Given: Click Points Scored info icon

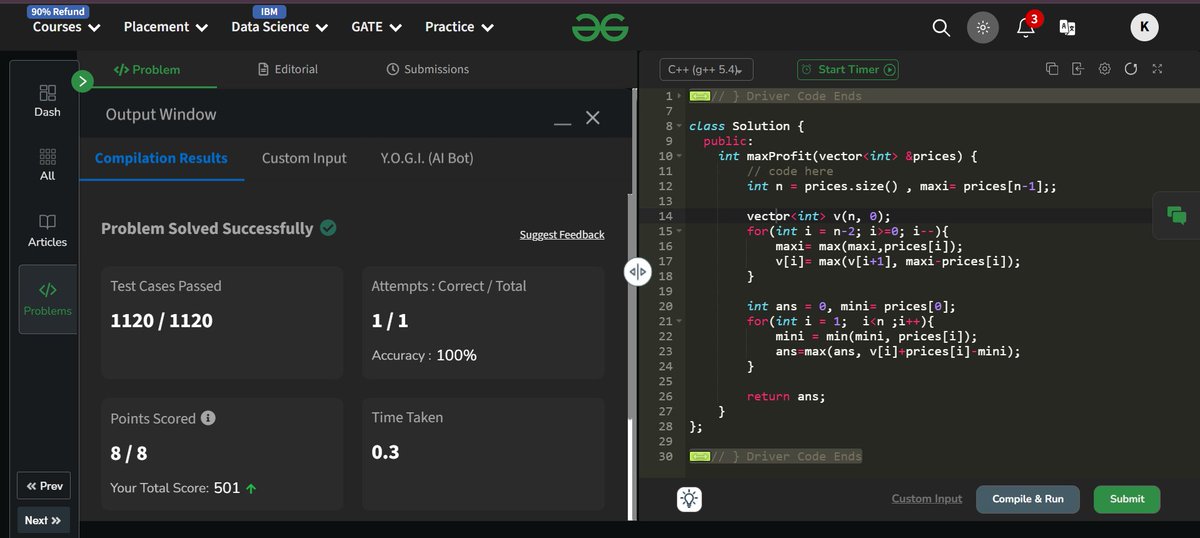Looking at the screenshot, I should coord(208,418).
